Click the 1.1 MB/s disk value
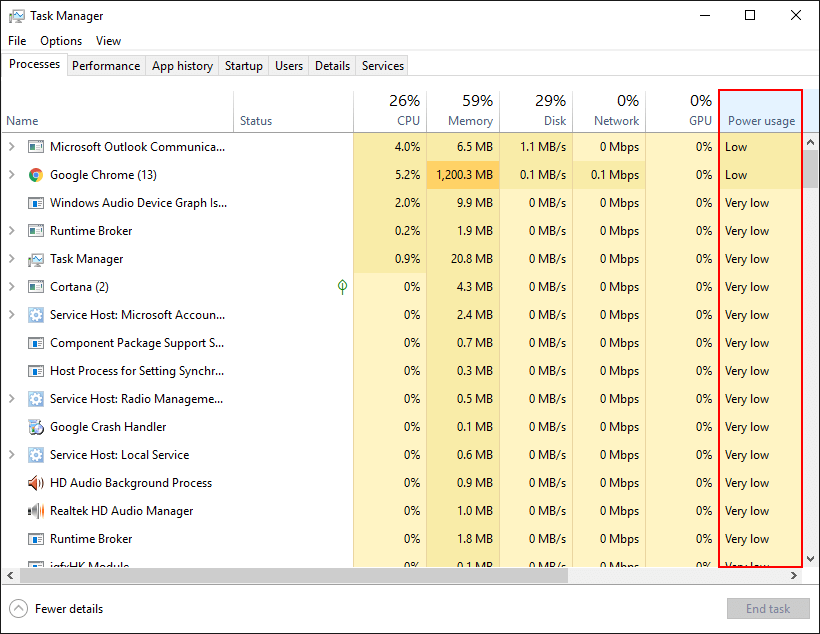Viewport: 820px width, 634px height. (x=543, y=147)
